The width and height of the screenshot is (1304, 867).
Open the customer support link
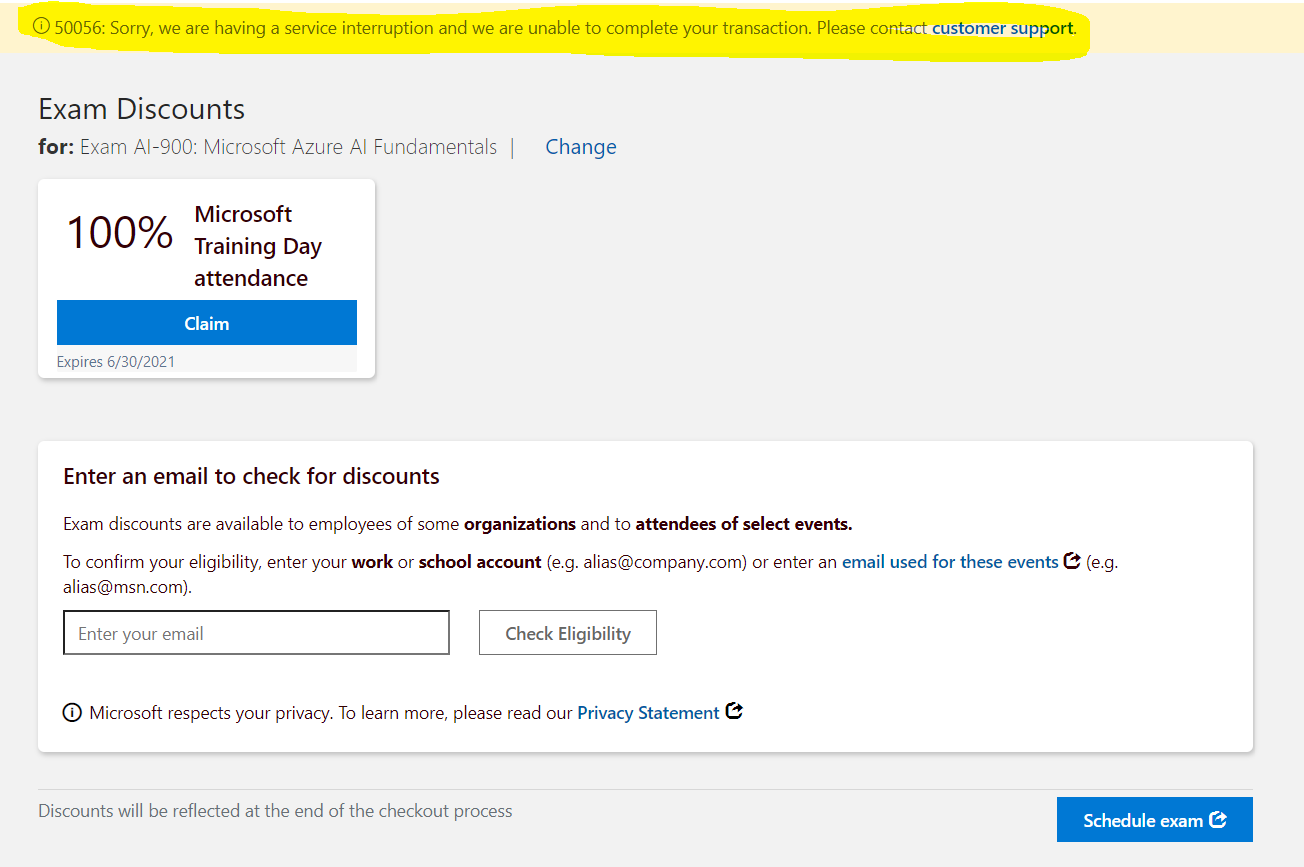tap(1002, 28)
